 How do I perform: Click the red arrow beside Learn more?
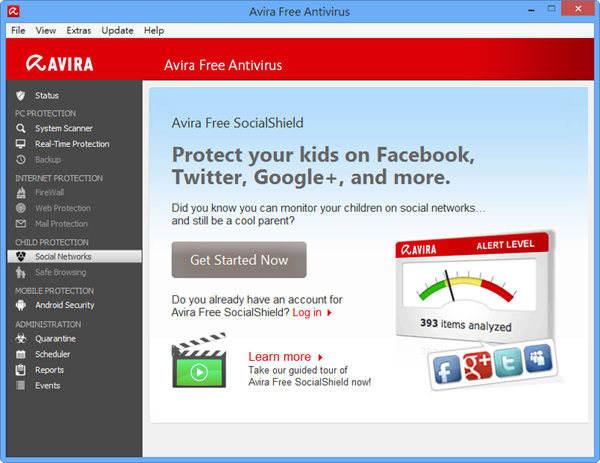pyautogui.click(x=320, y=357)
